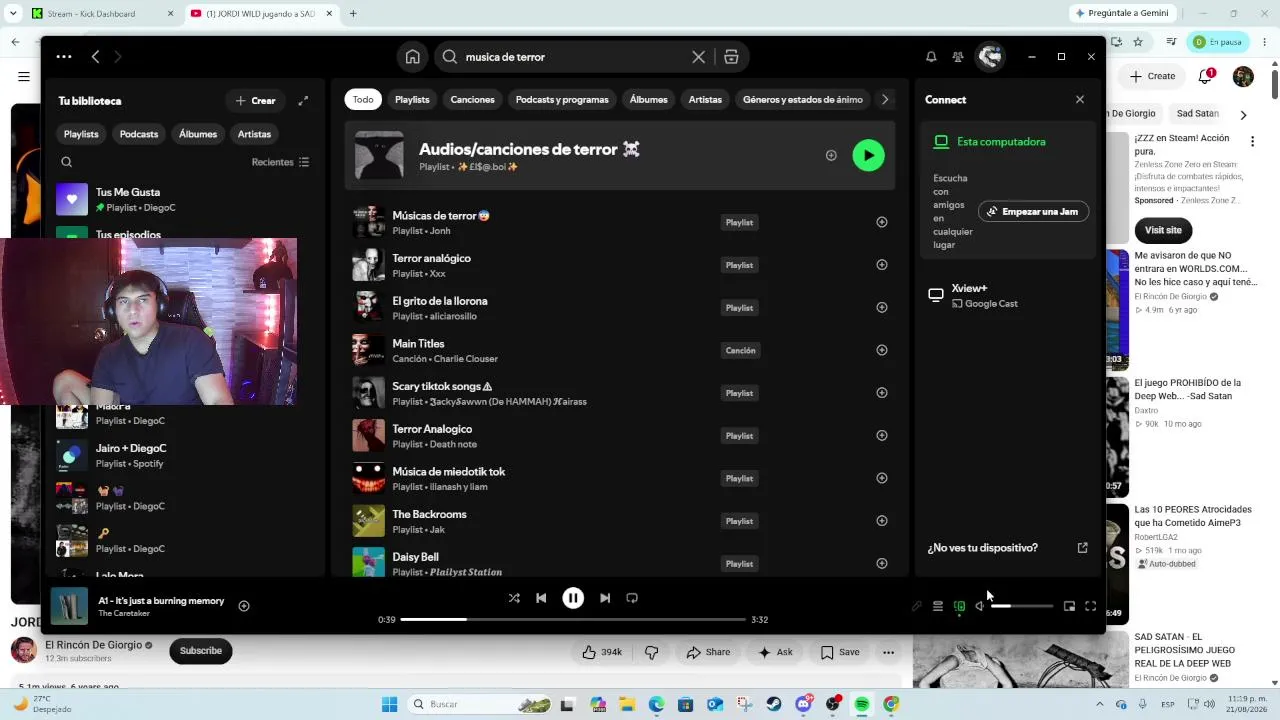Add Músicas de terror to library

coord(882,222)
